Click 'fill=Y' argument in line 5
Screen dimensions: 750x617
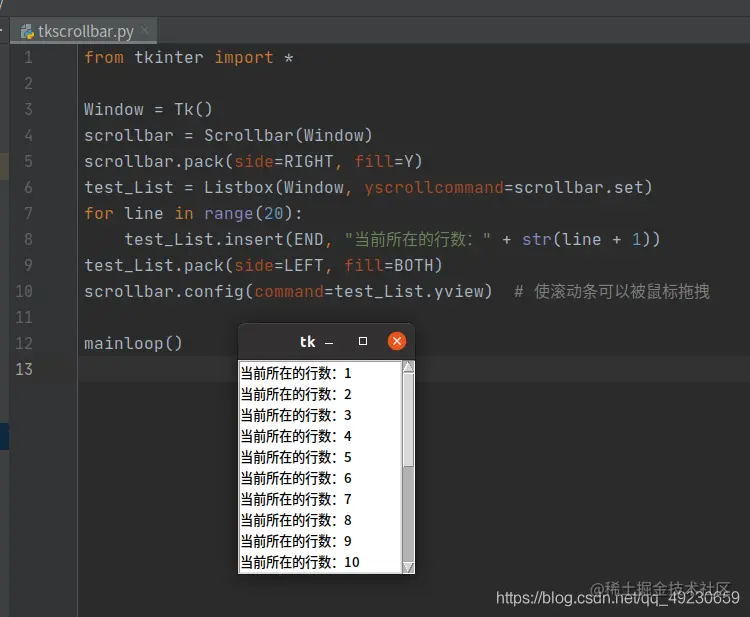click(383, 161)
